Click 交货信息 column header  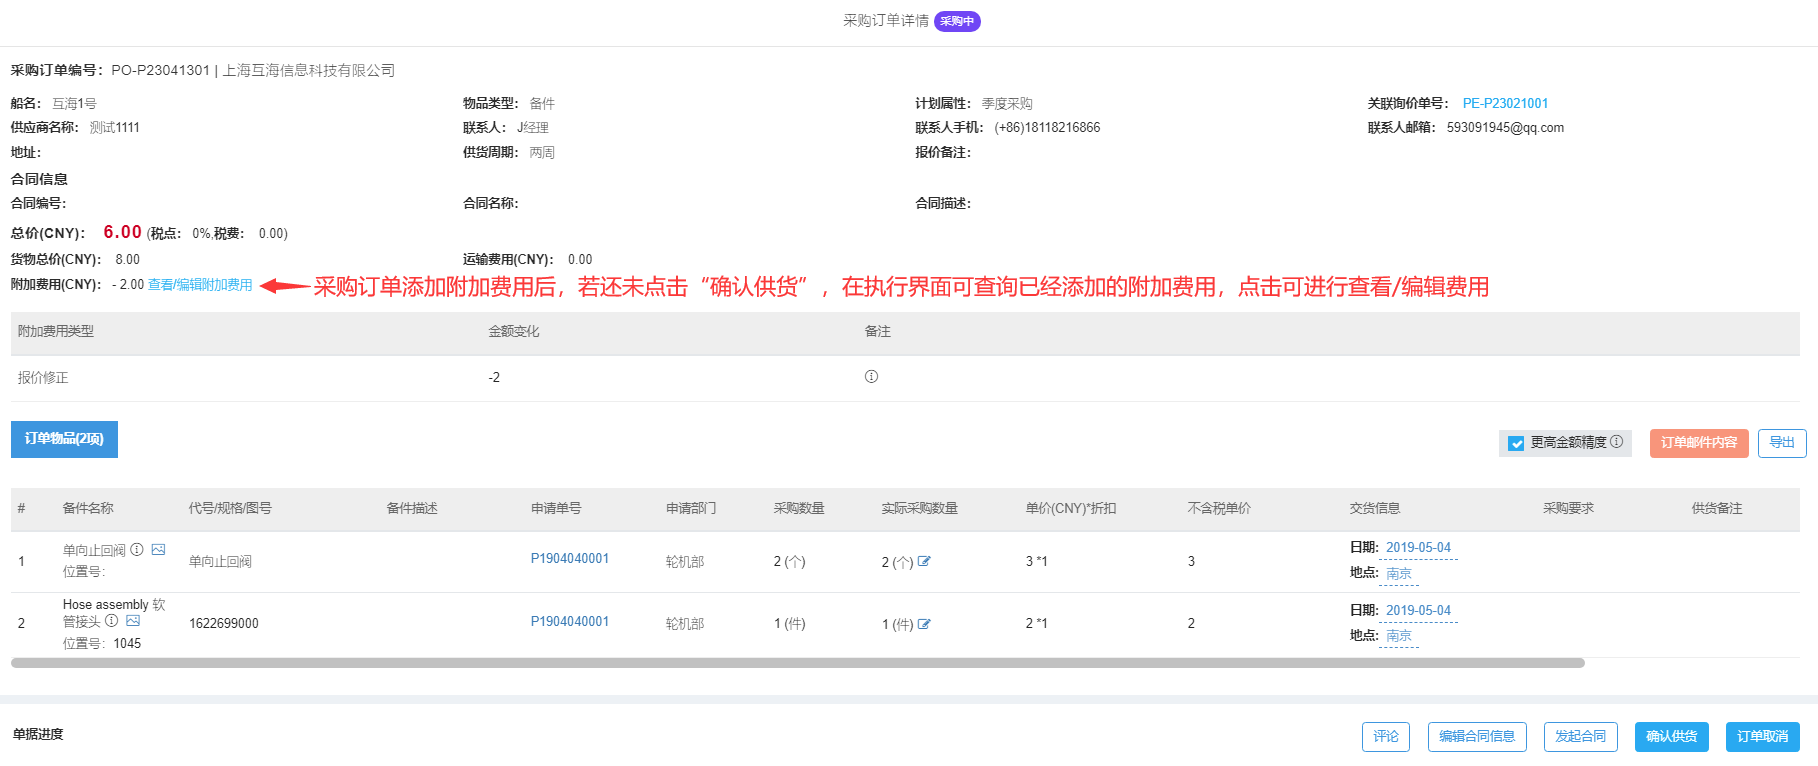[1375, 509]
